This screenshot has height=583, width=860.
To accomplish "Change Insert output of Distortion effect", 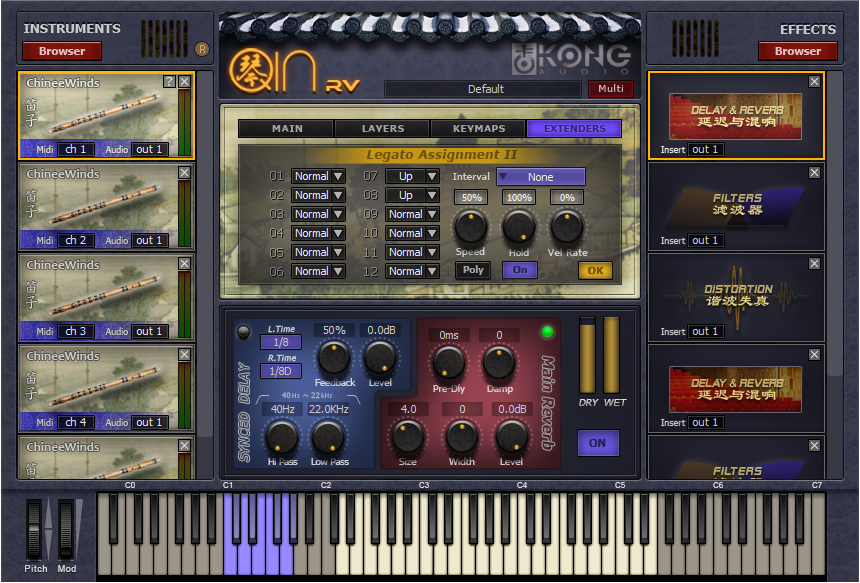I will click(x=705, y=331).
